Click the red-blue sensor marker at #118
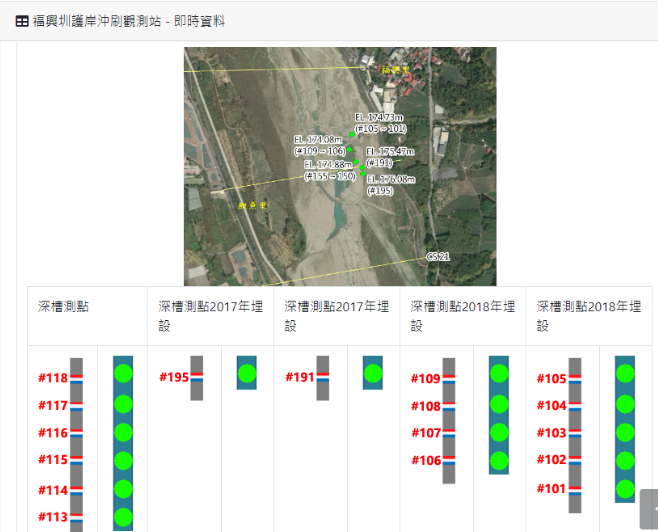The height and width of the screenshot is (532, 658). point(76,379)
